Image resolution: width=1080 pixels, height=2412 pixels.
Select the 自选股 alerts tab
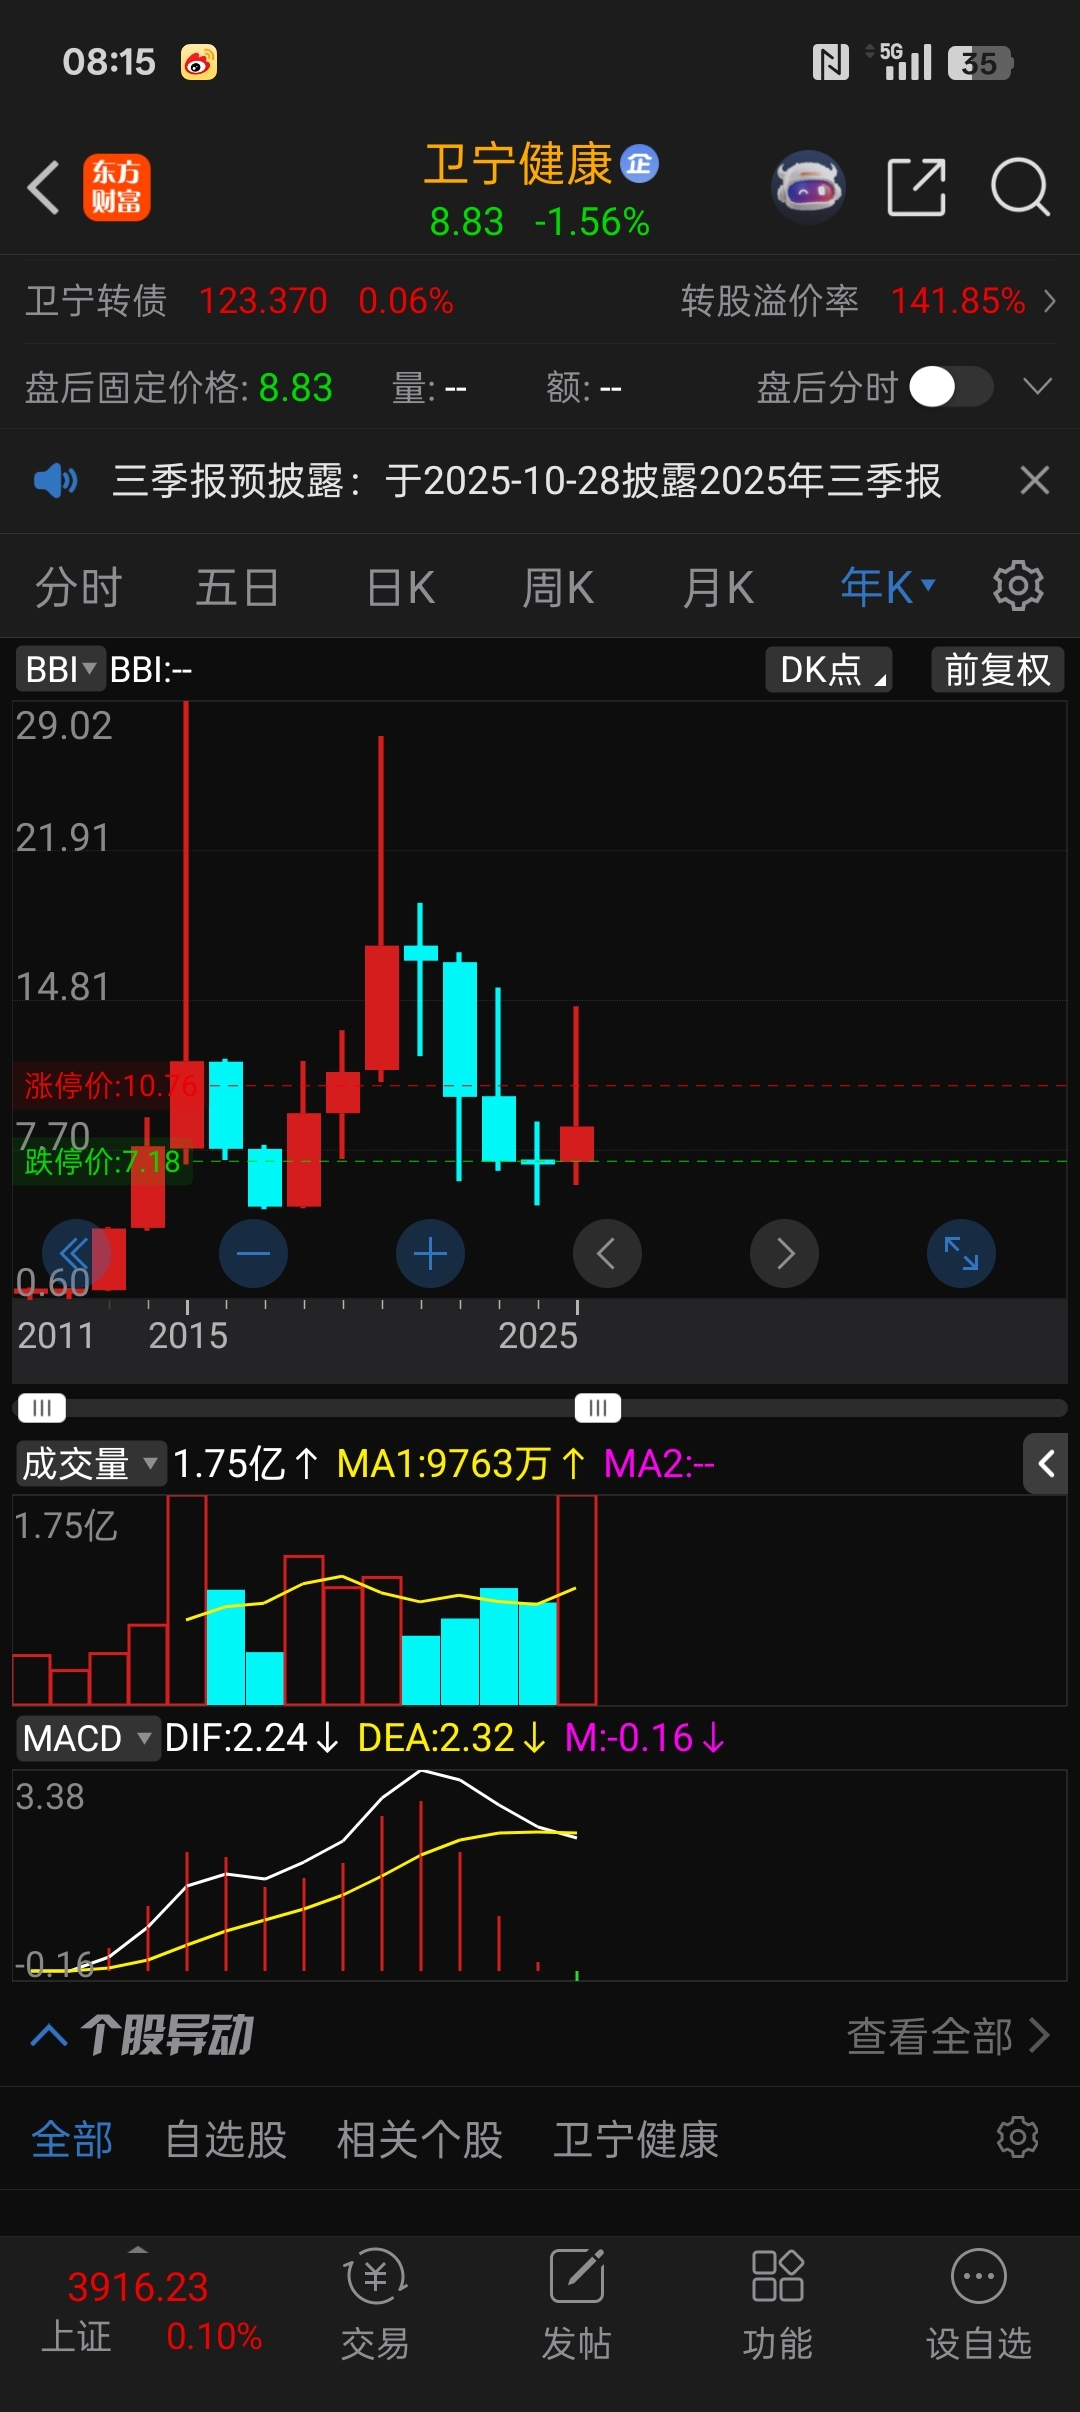pos(226,2140)
